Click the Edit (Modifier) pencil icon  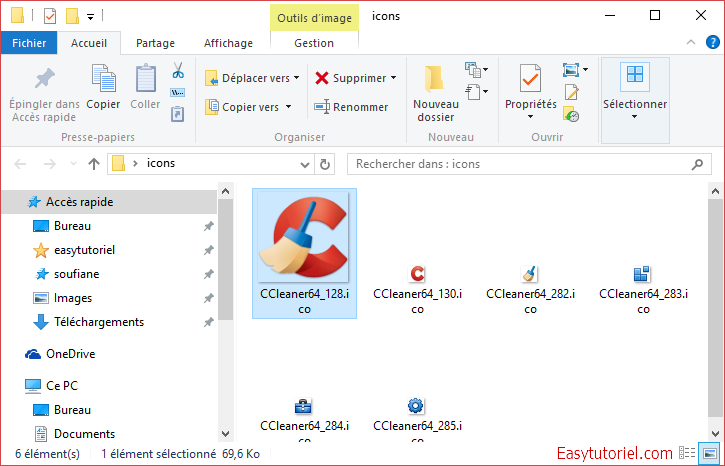[x=572, y=92]
